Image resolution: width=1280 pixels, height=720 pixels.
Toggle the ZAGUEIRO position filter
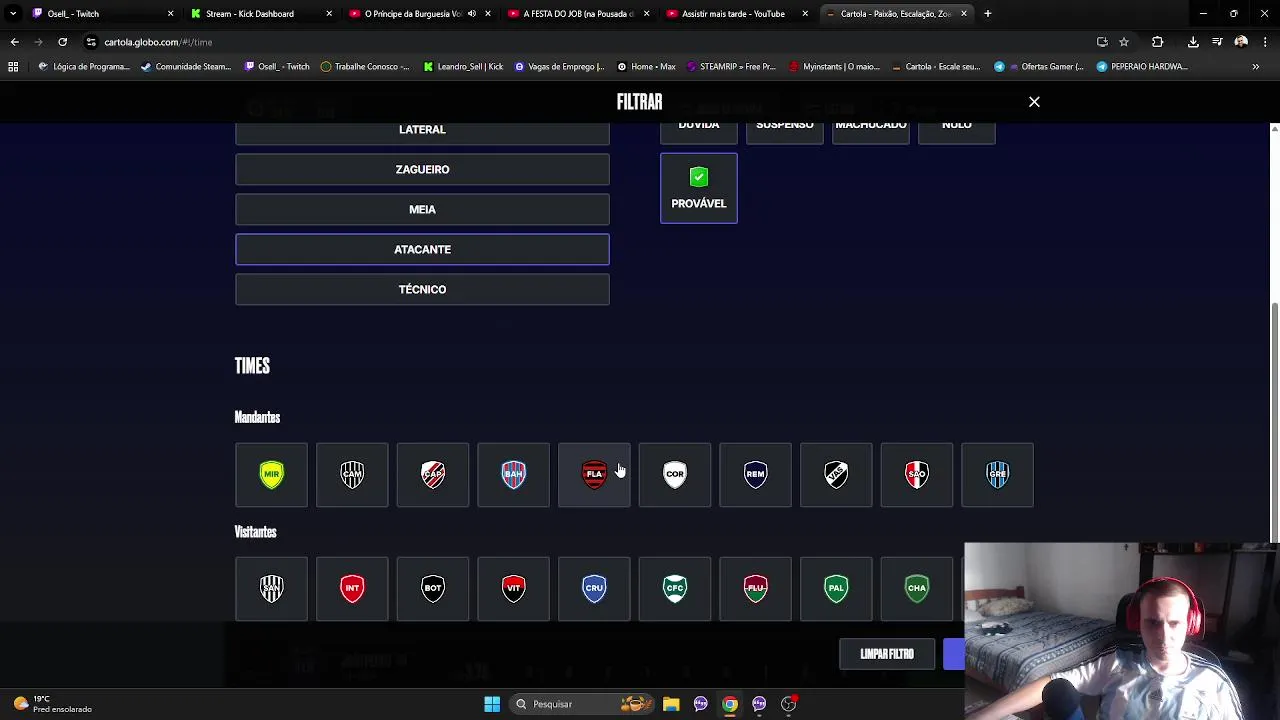click(422, 169)
